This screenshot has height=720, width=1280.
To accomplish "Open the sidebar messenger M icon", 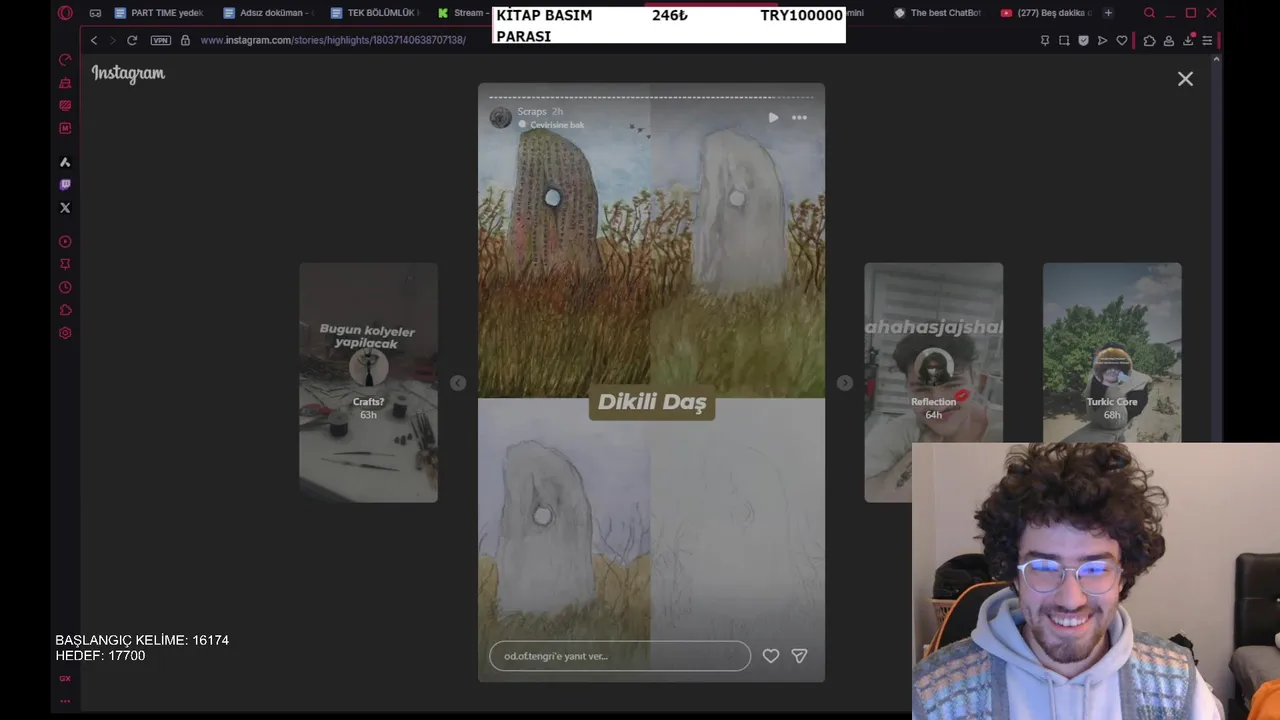I will (65, 128).
